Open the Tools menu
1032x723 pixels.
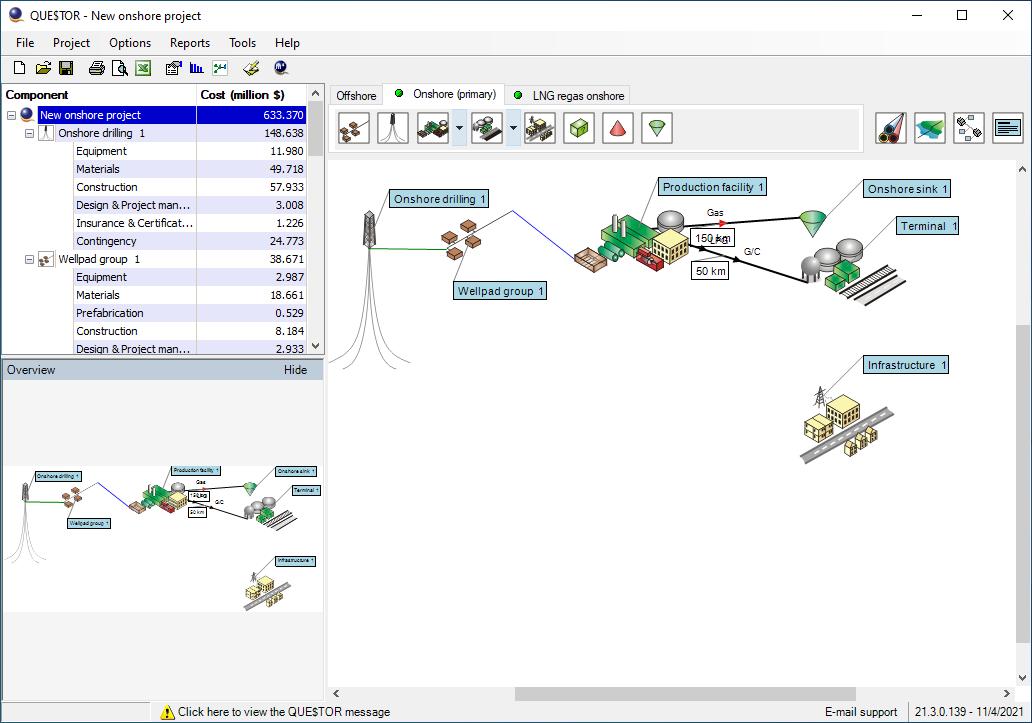coord(242,43)
